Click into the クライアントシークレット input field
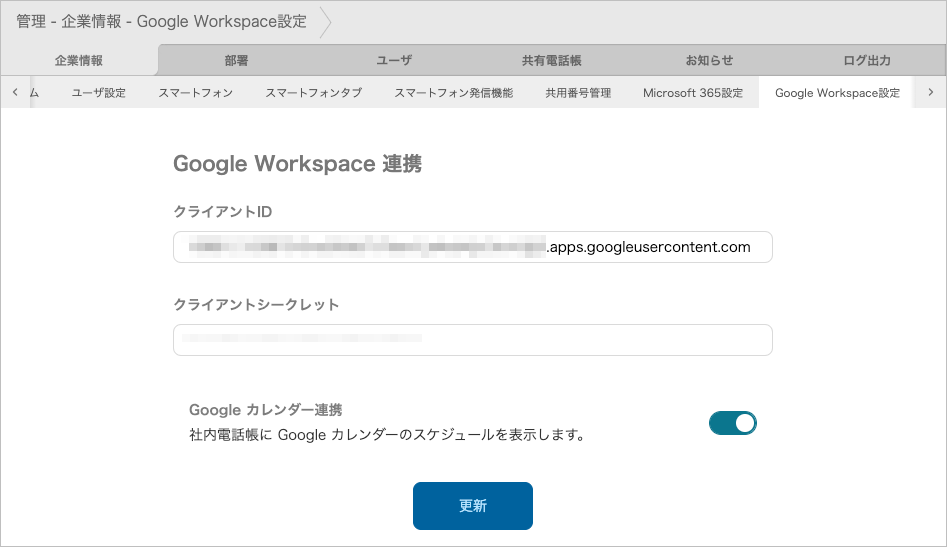Screen dimensions: 947x547 472,340
